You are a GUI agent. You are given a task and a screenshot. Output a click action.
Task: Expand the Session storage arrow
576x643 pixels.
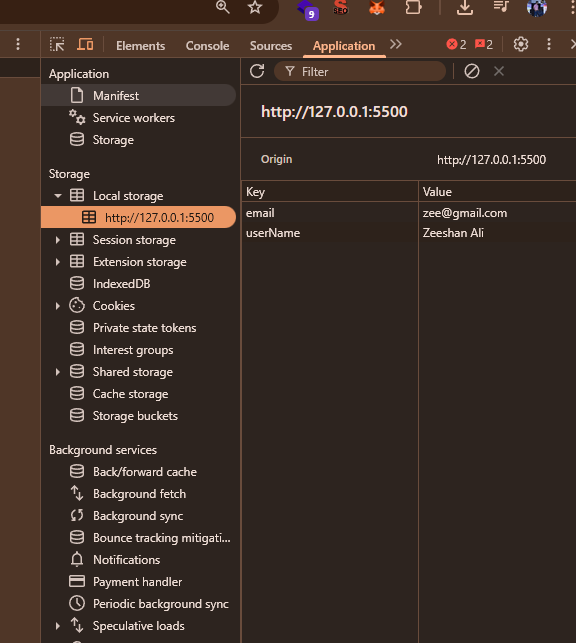[58, 240]
